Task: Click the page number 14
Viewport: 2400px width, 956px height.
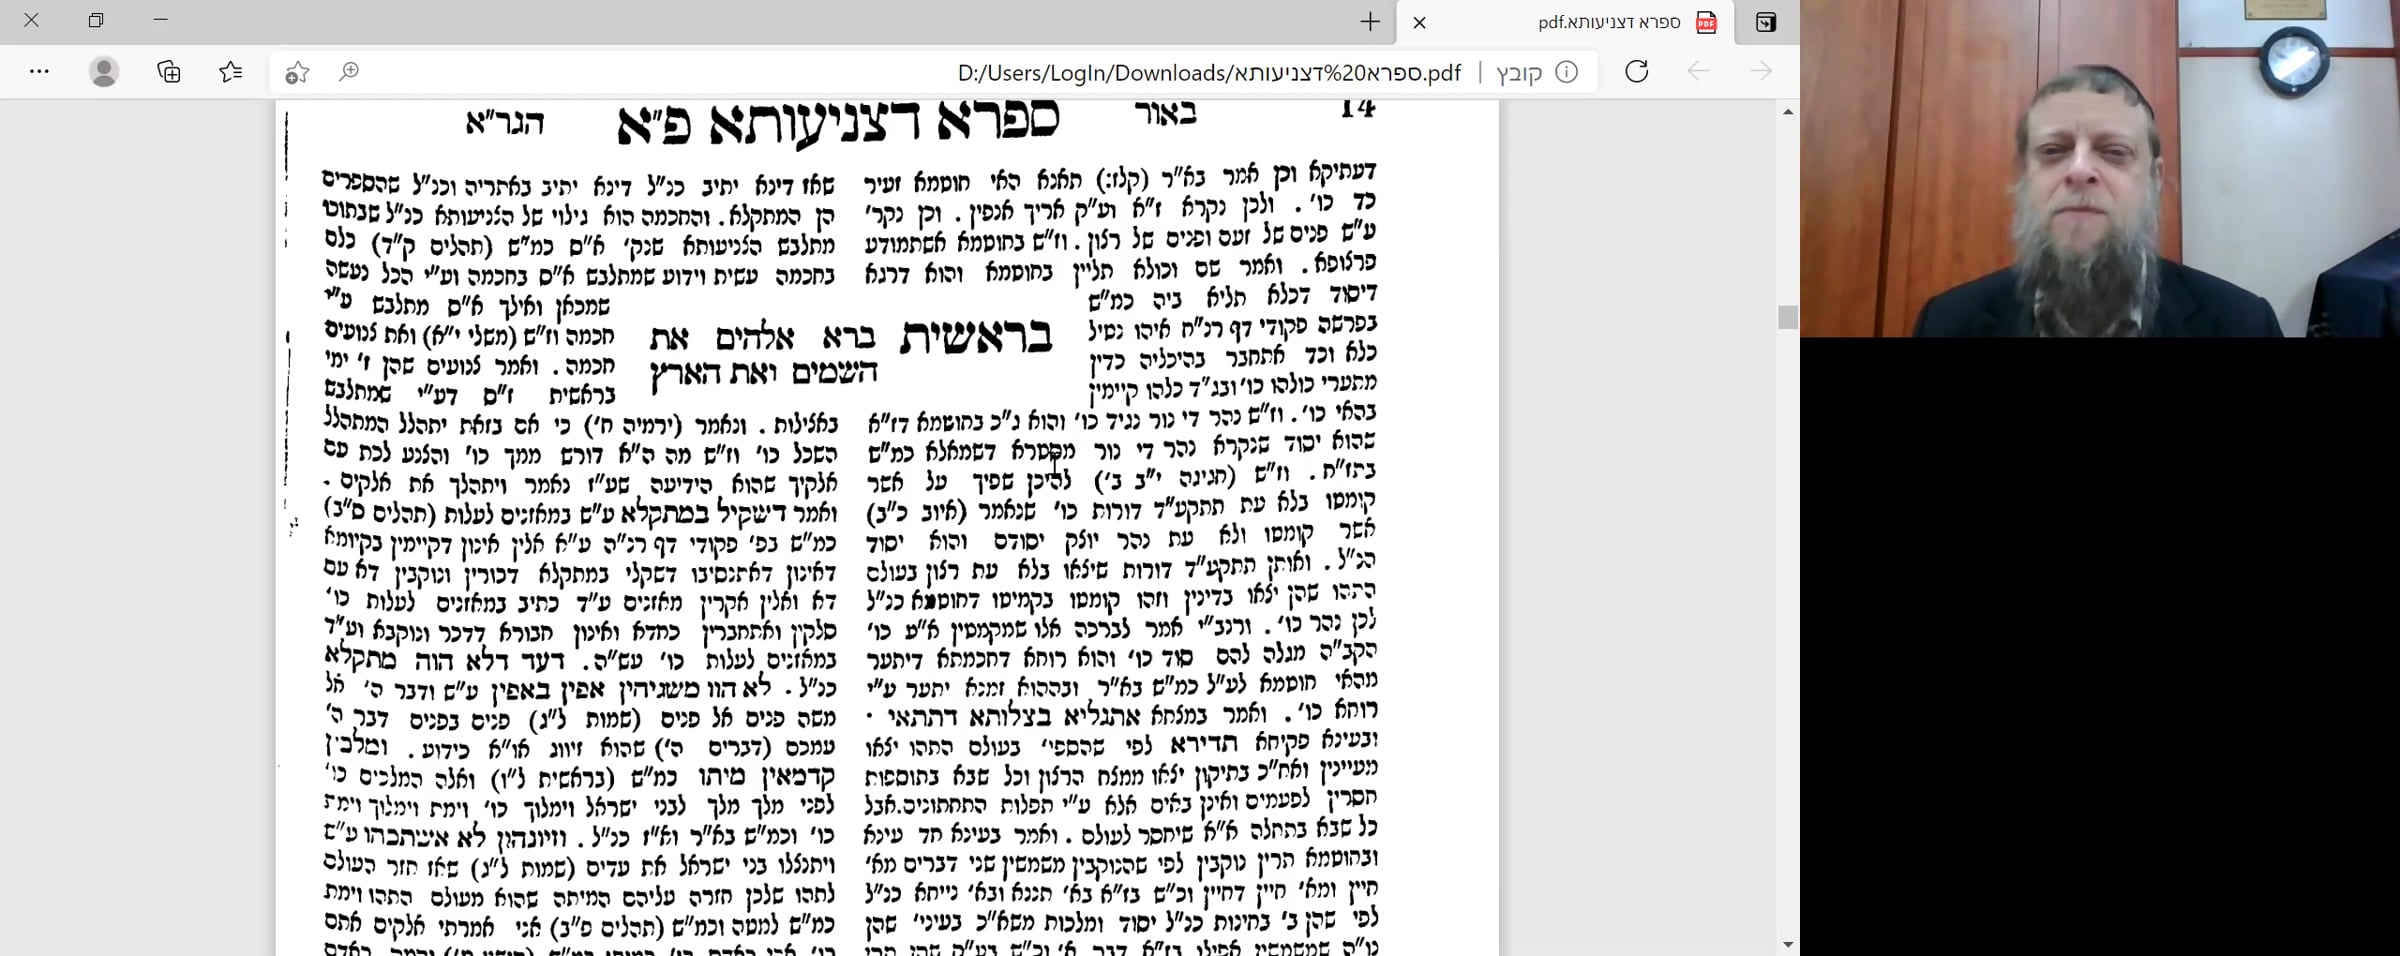Action: [1357, 108]
